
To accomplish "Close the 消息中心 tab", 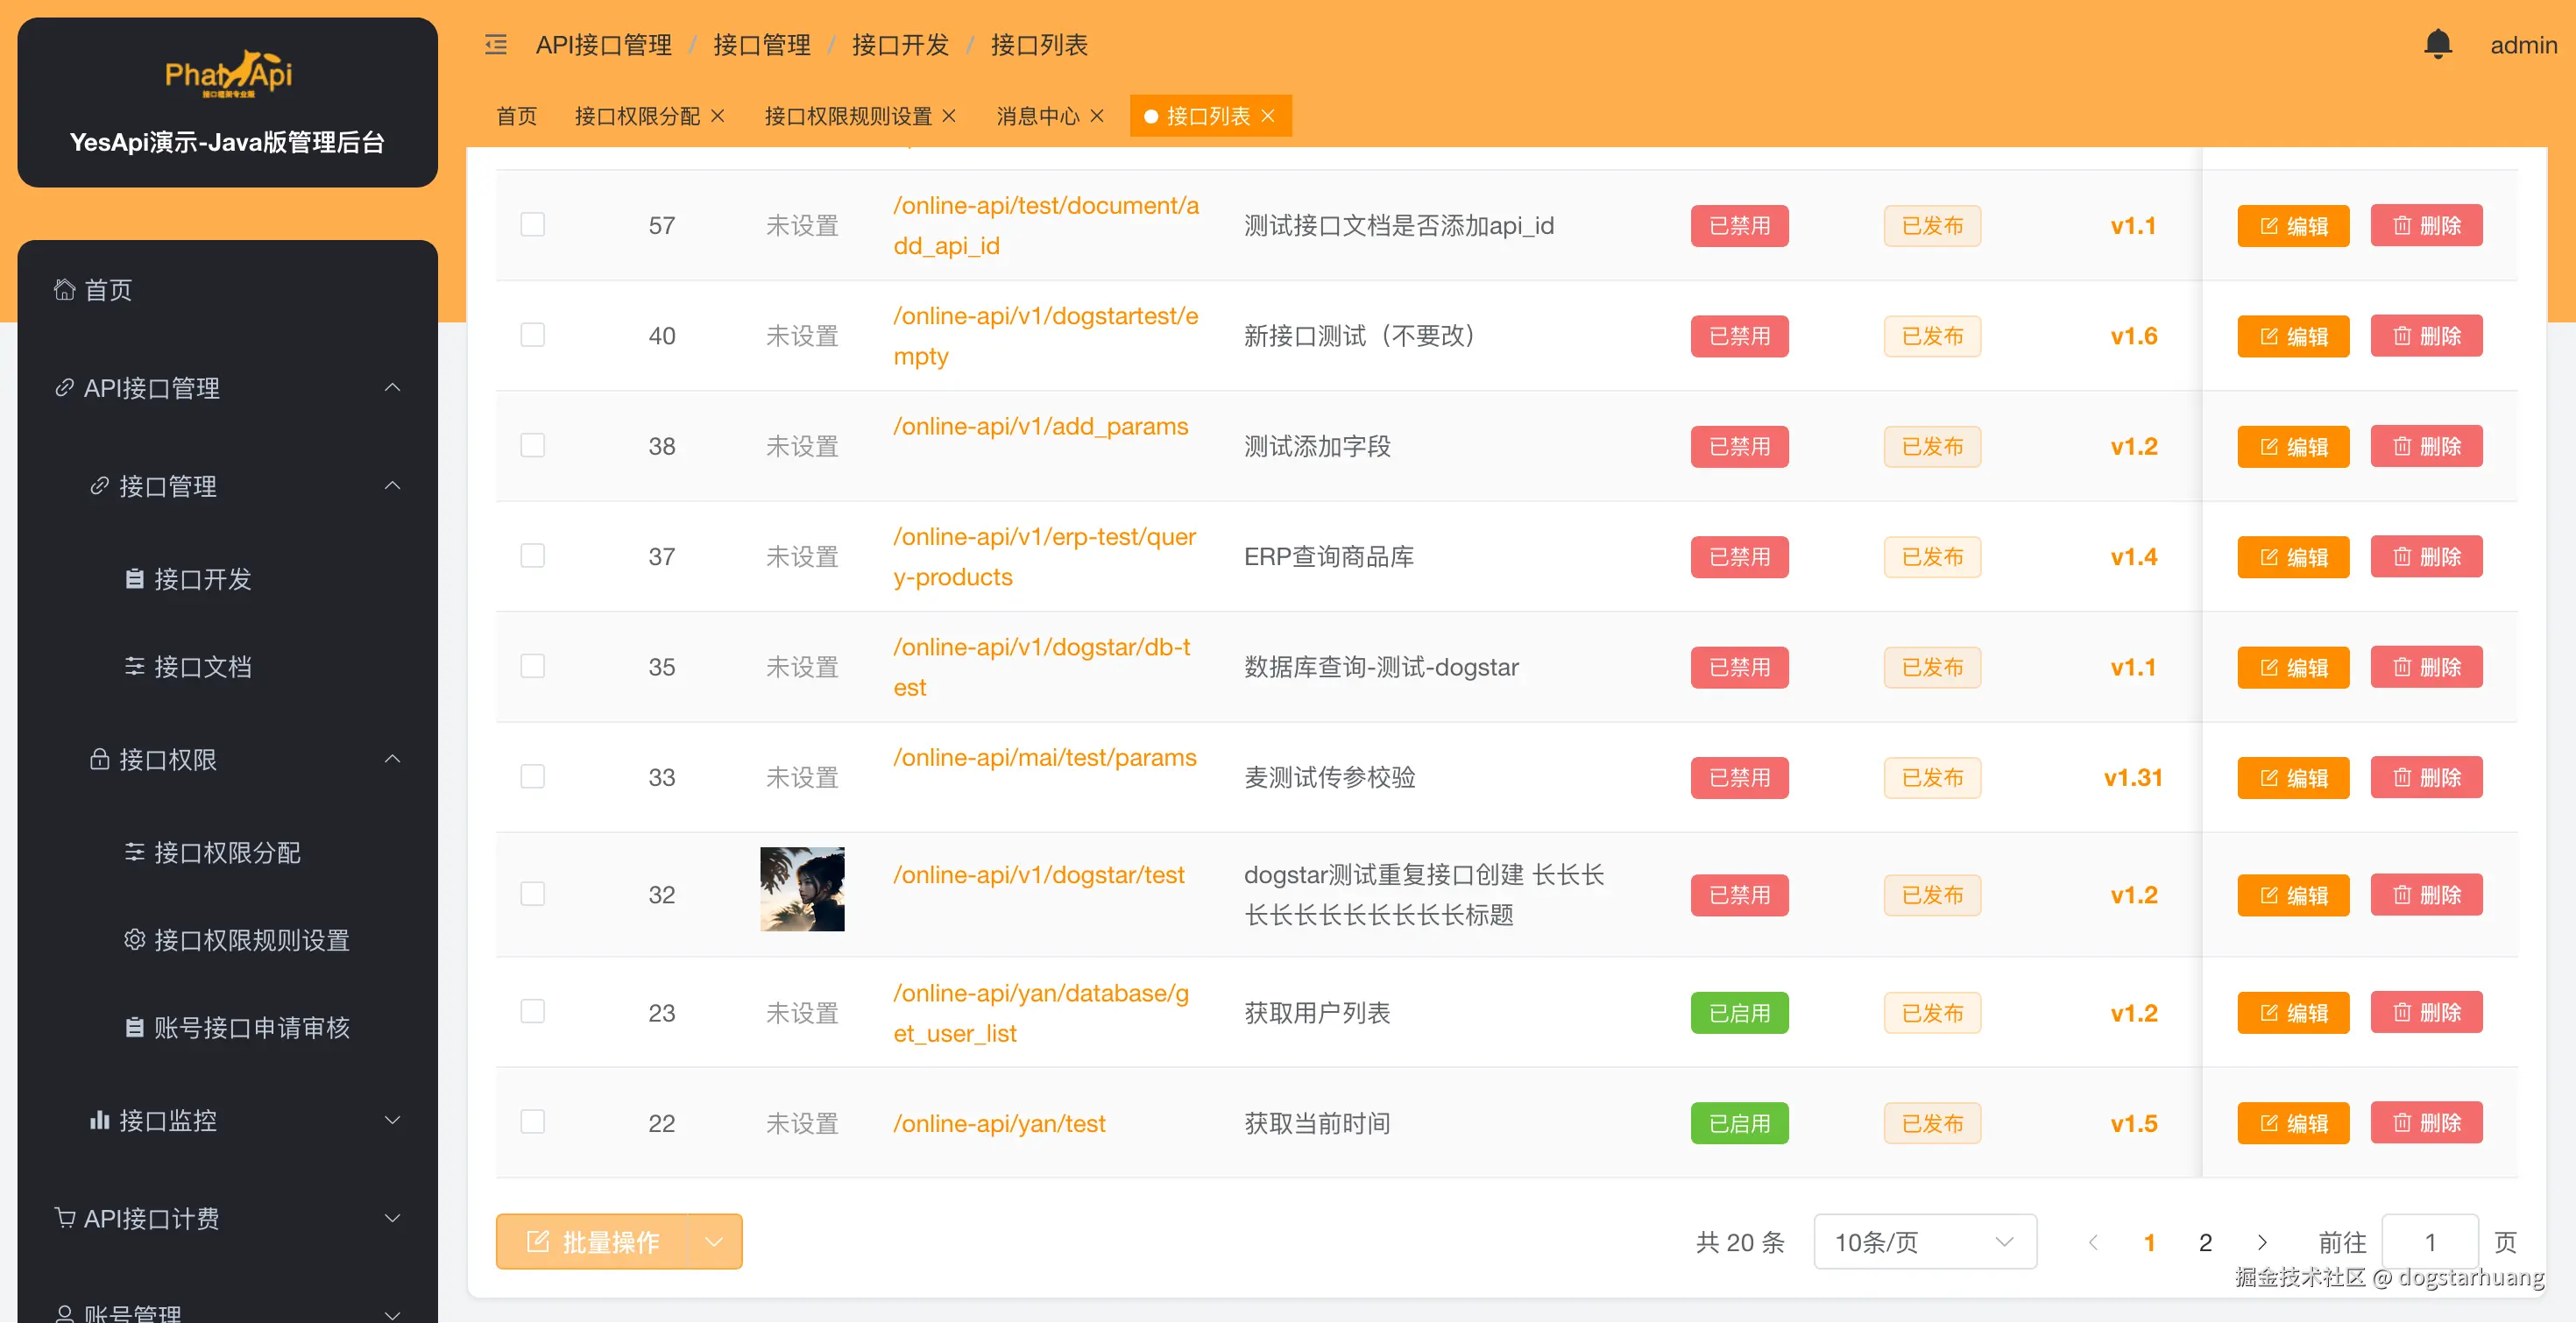I will 1097,116.
